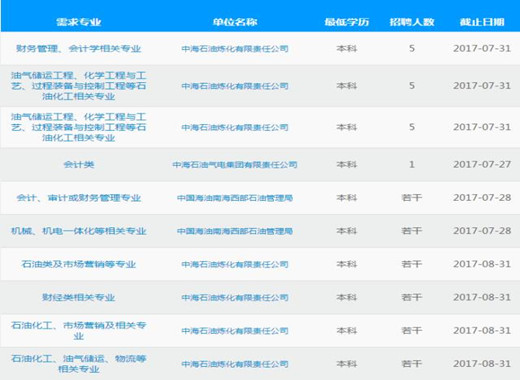Click the 2017-07-27 deadline cell
Viewport: 520px width, 380px height.
coord(482,165)
